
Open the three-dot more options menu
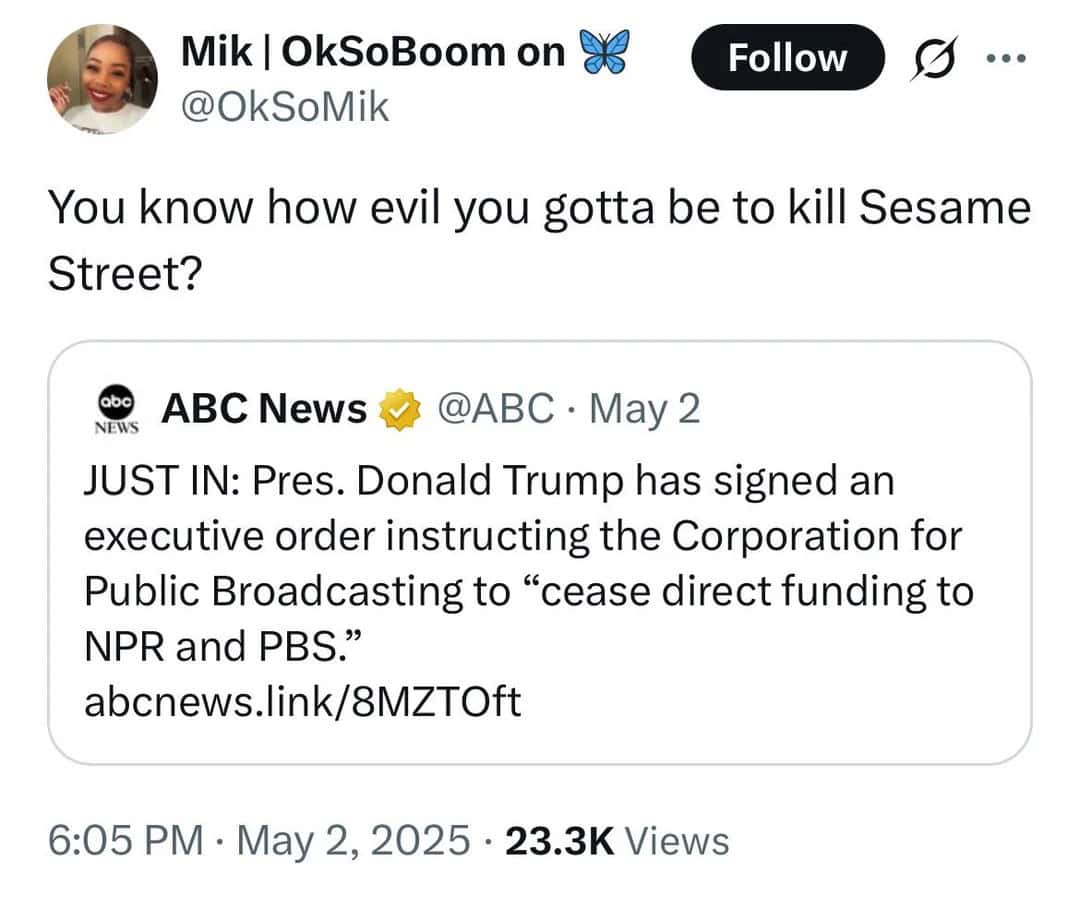pyautogui.click(x=1002, y=58)
